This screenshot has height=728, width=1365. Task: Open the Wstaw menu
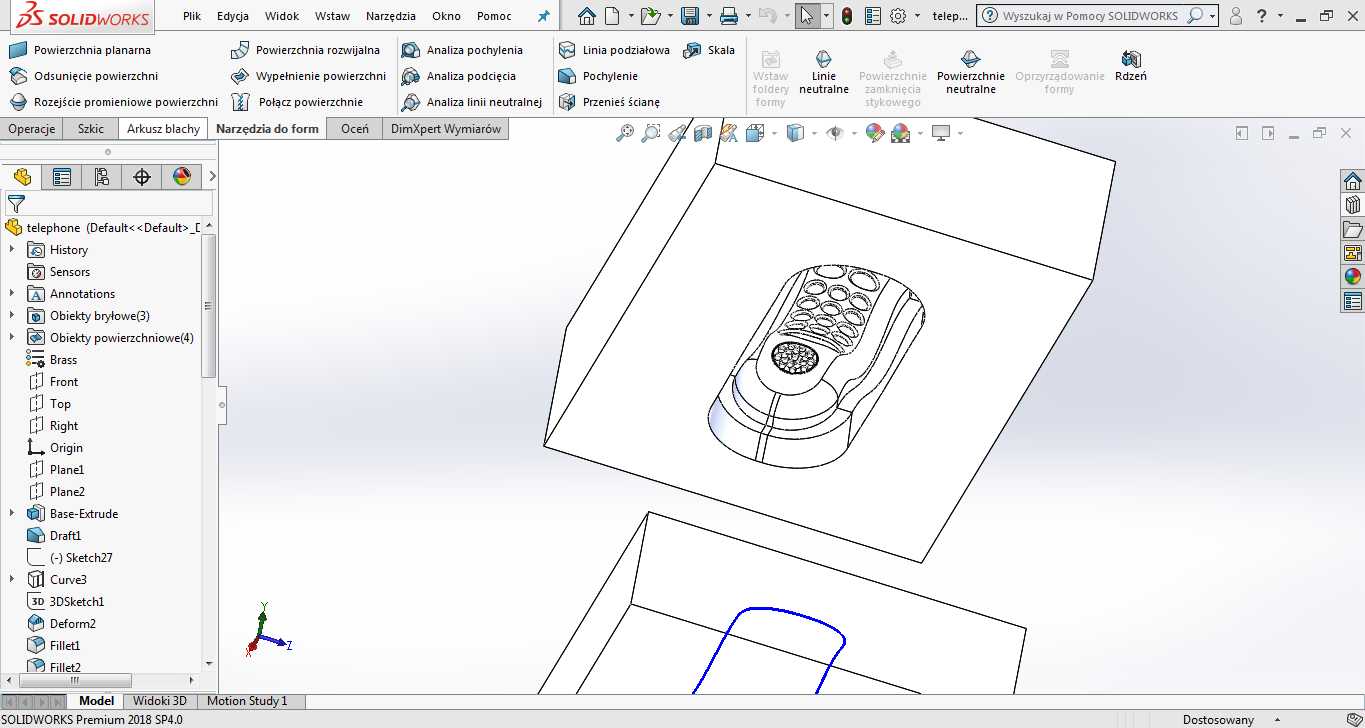(x=332, y=16)
